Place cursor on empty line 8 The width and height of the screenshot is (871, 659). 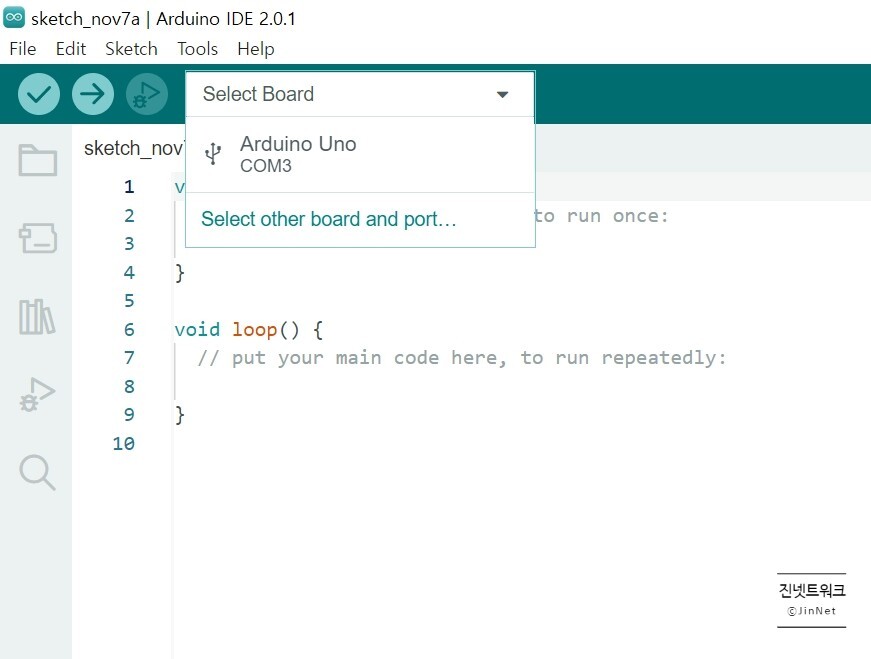pos(522,386)
